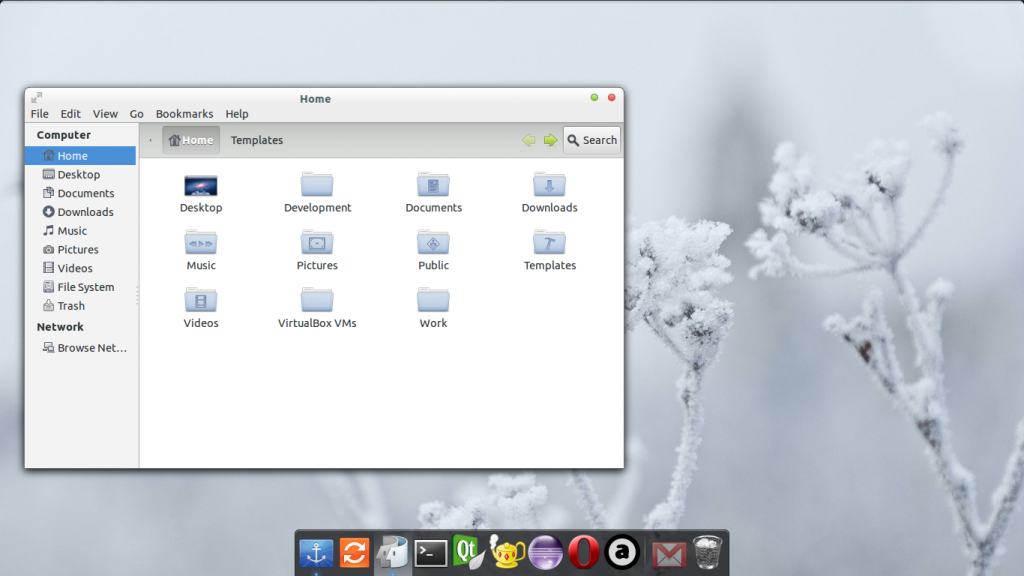Click the orange sync/update icon in the dock
Viewport: 1024px width, 576px height.
tap(354, 552)
